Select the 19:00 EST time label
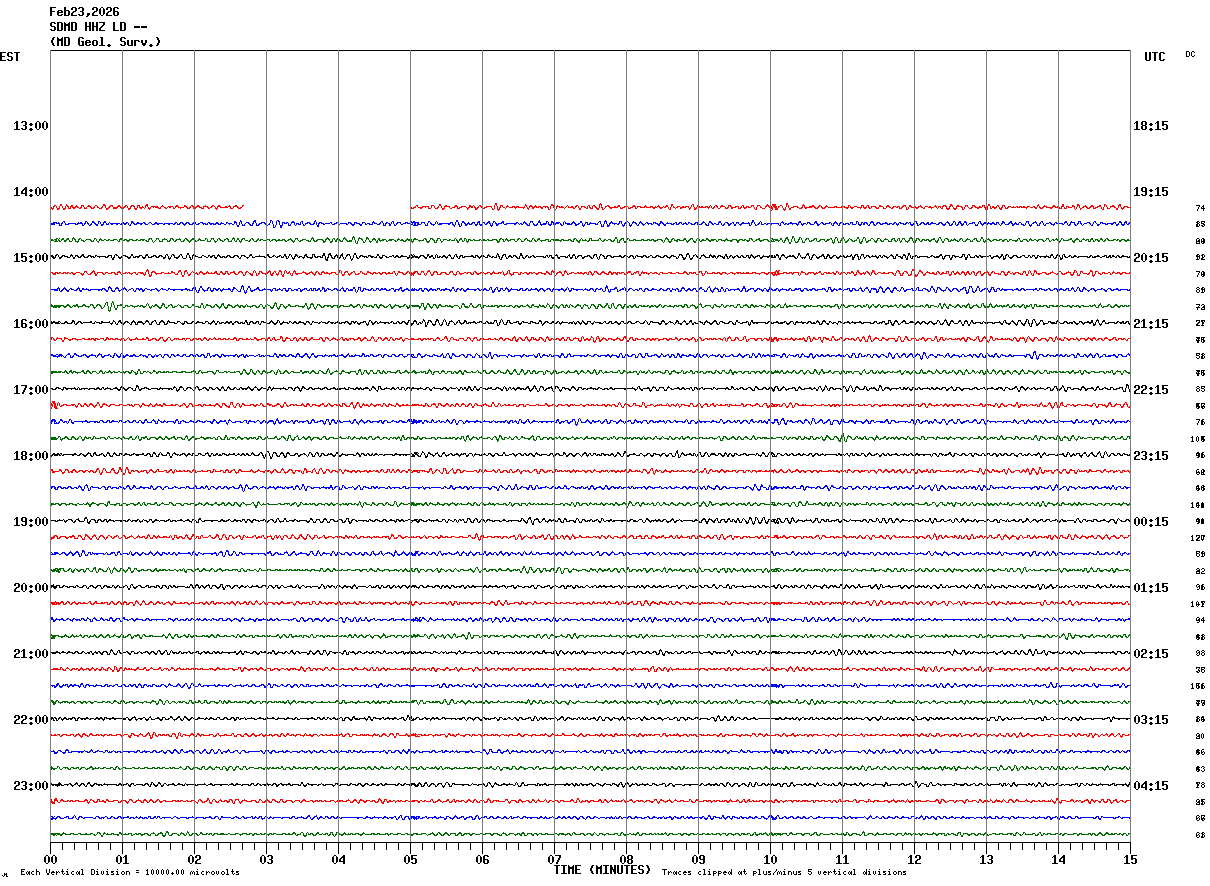 click(x=31, y=522)
